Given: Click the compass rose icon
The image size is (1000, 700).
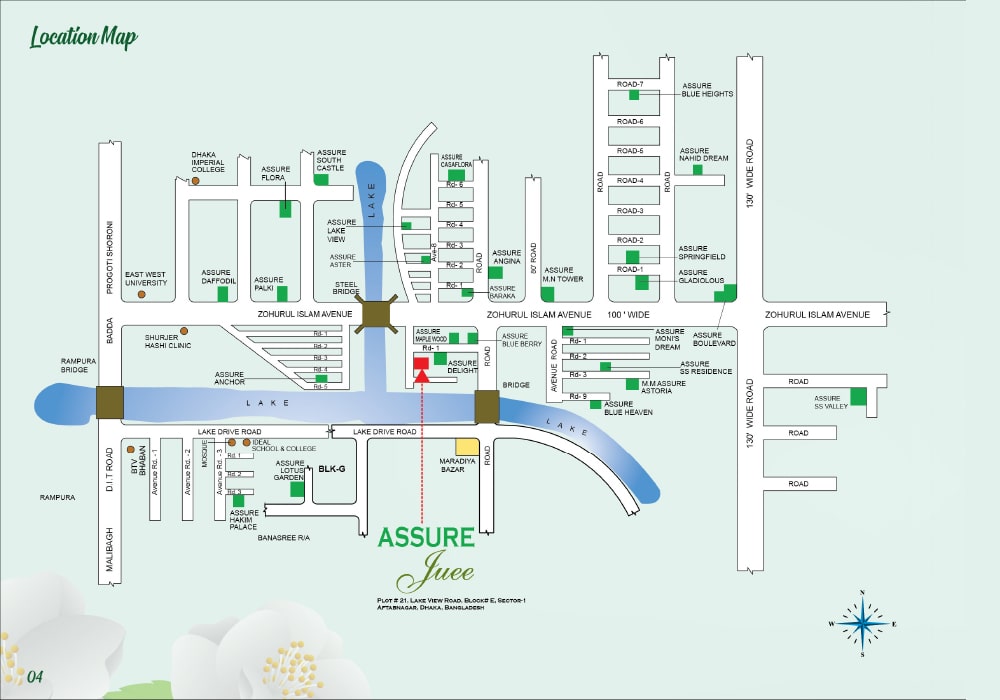Looking at the screenshot, I should pos(862,623).
